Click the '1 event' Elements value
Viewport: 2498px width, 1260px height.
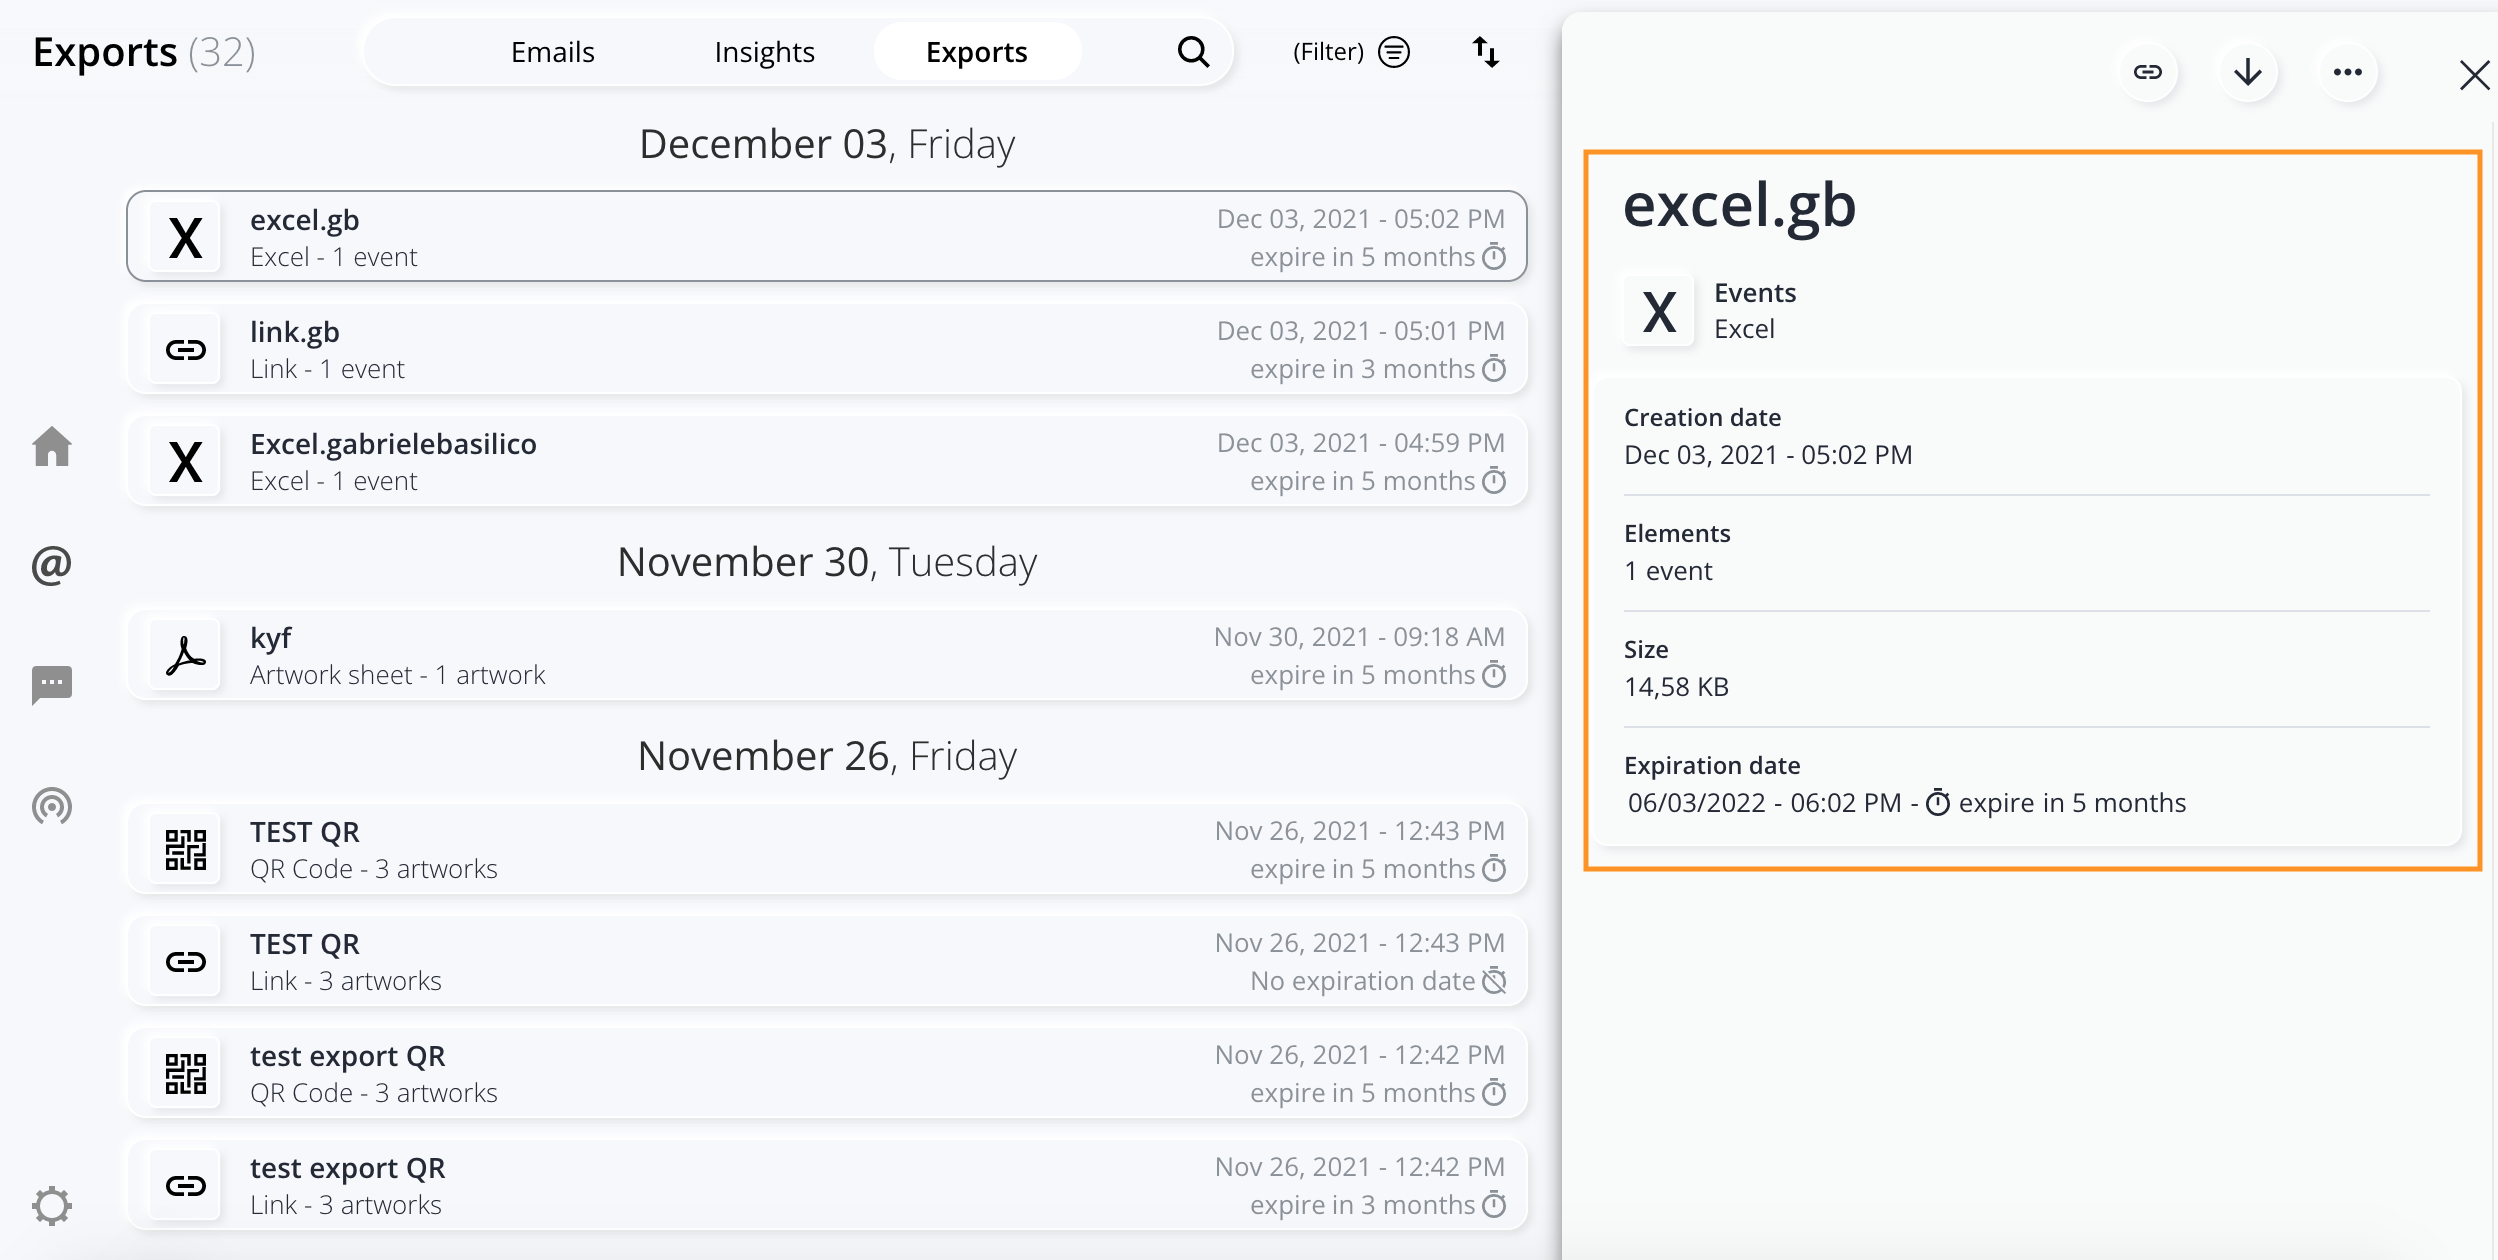[x=1668, y=571]
